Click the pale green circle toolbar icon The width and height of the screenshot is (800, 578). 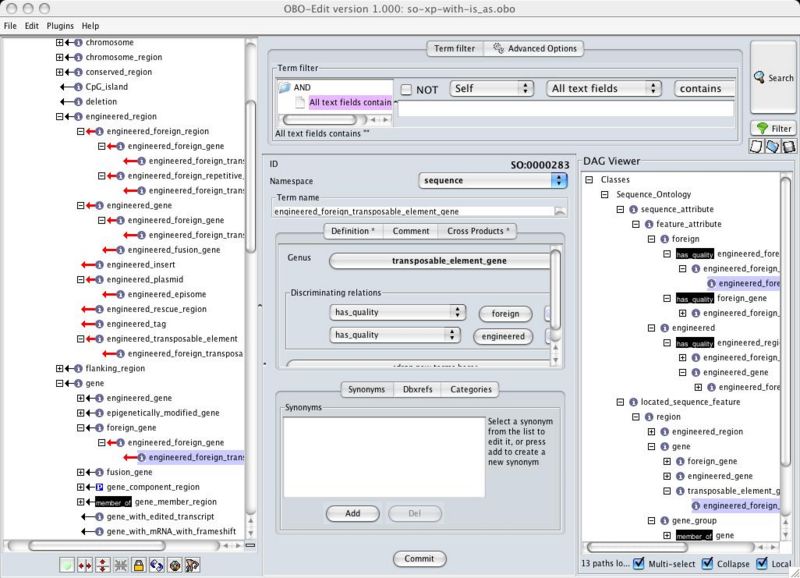point(66,565)
